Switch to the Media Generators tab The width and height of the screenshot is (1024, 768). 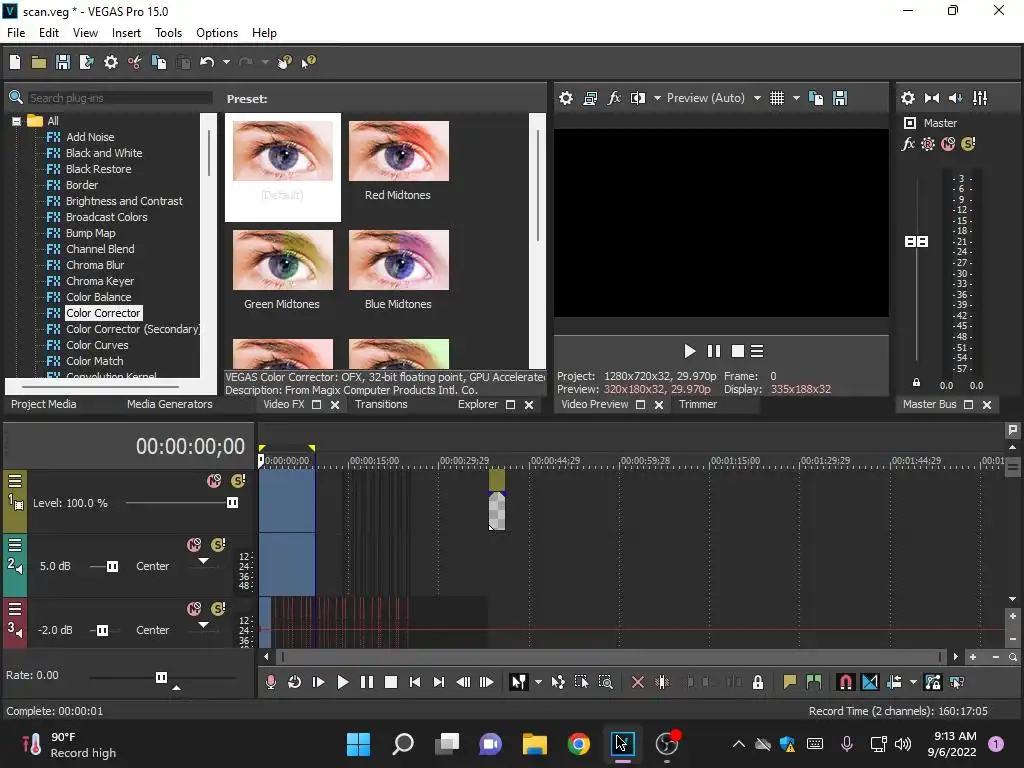pos(170,404)
